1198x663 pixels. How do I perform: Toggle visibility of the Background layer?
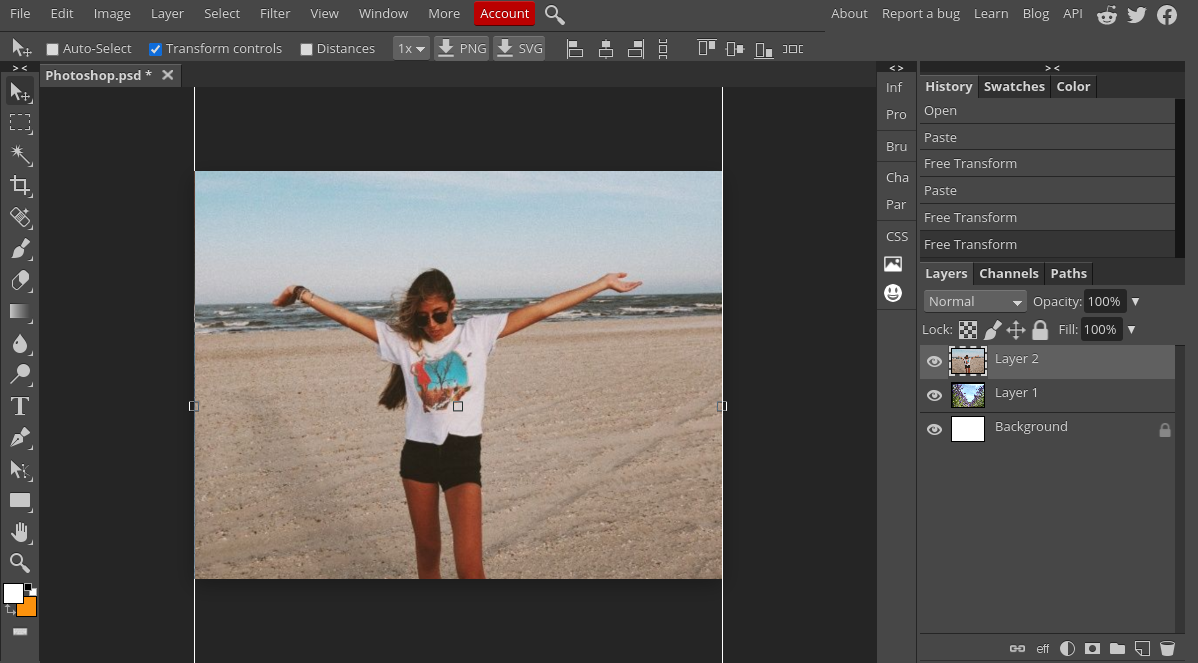934,429
